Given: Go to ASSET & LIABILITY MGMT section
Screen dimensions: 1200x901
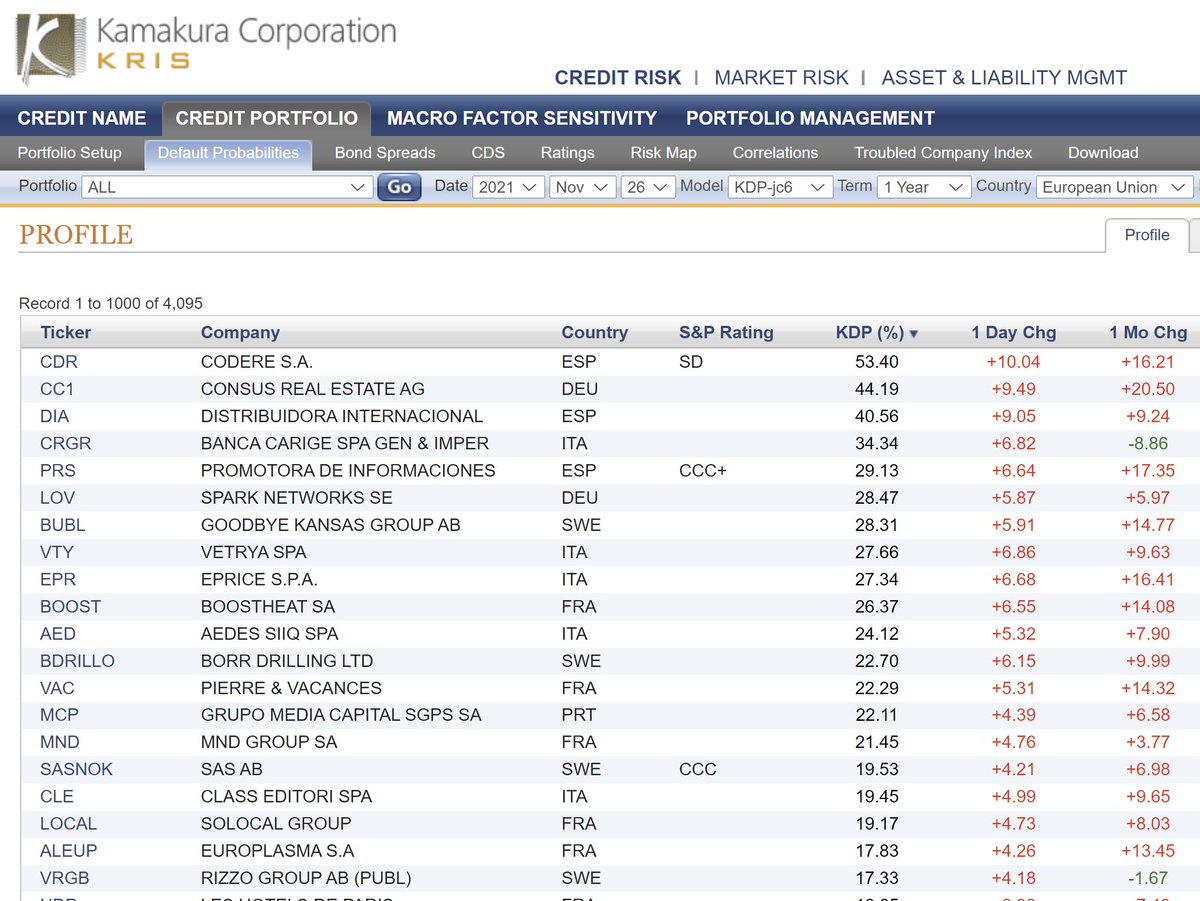Looking at the screenshot, I should coord(1004,77).
